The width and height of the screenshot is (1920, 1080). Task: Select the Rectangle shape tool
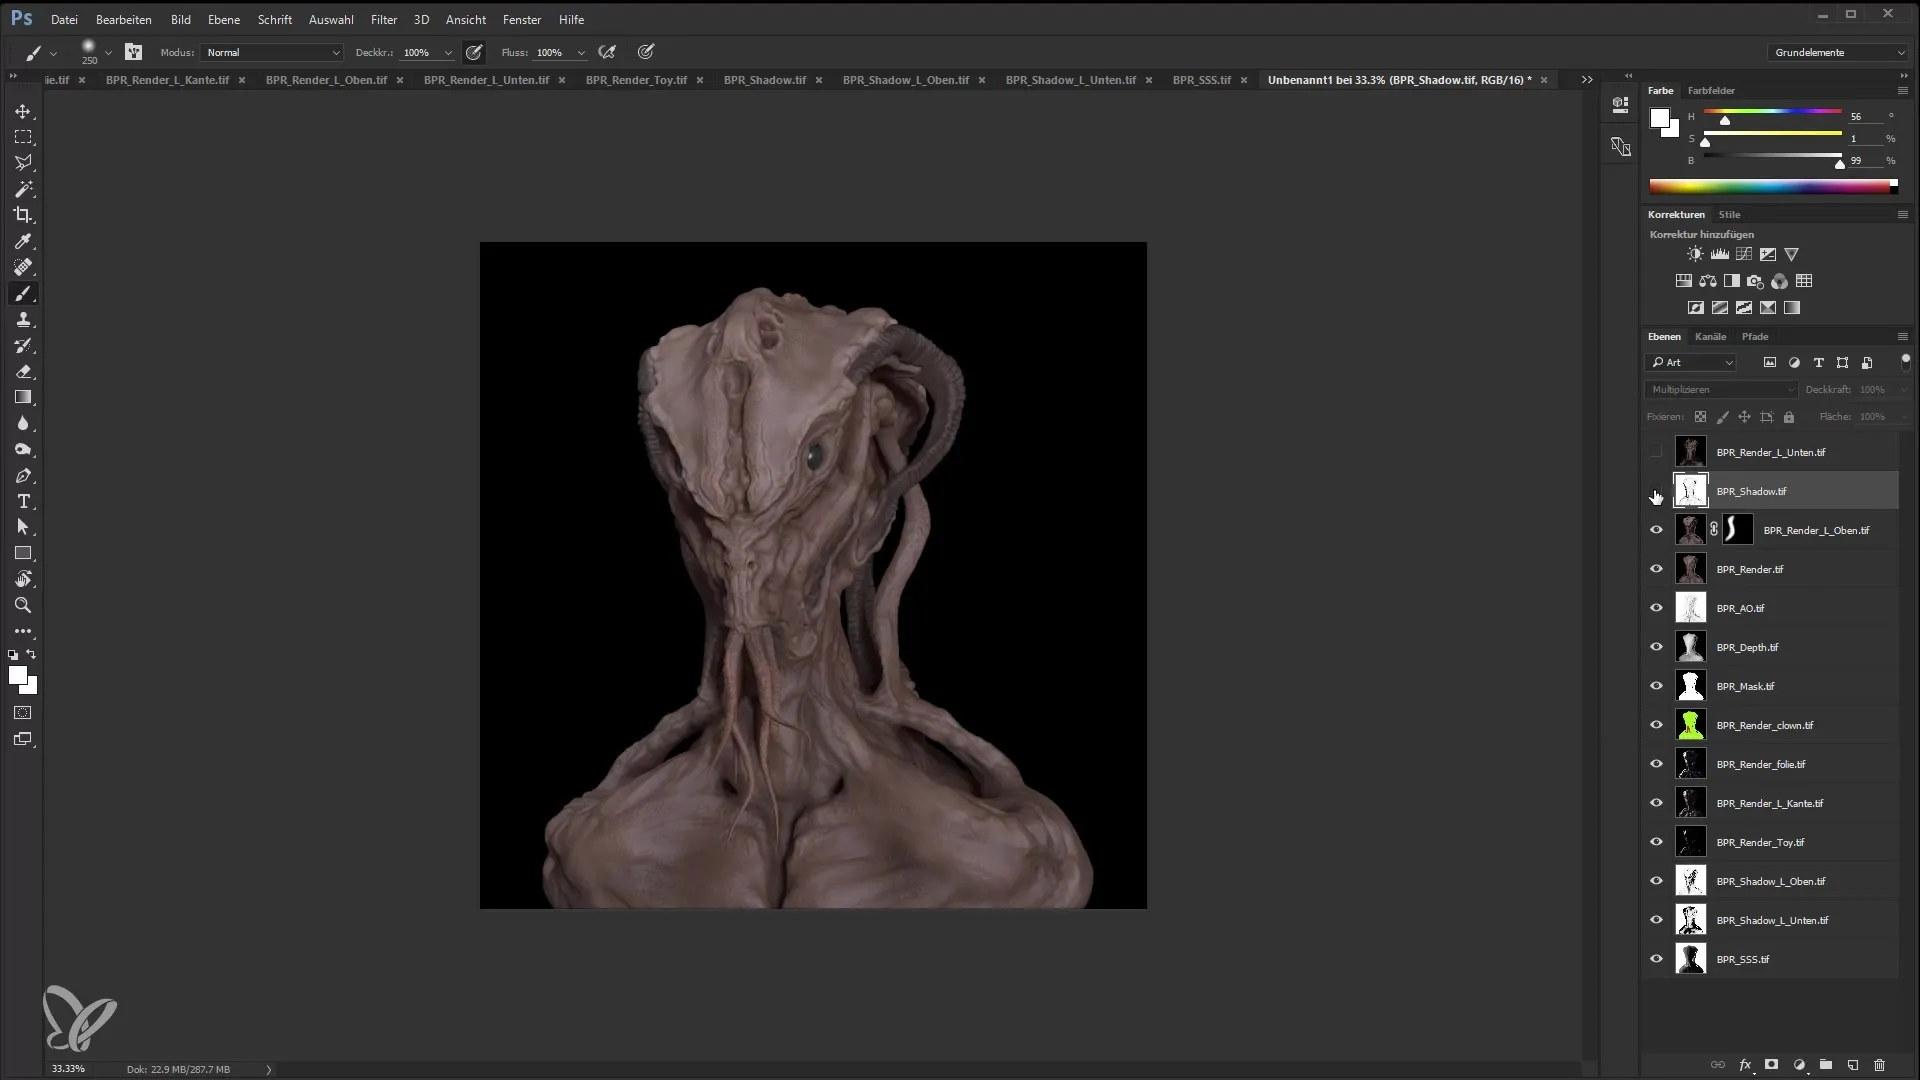[x=23, y=554]
